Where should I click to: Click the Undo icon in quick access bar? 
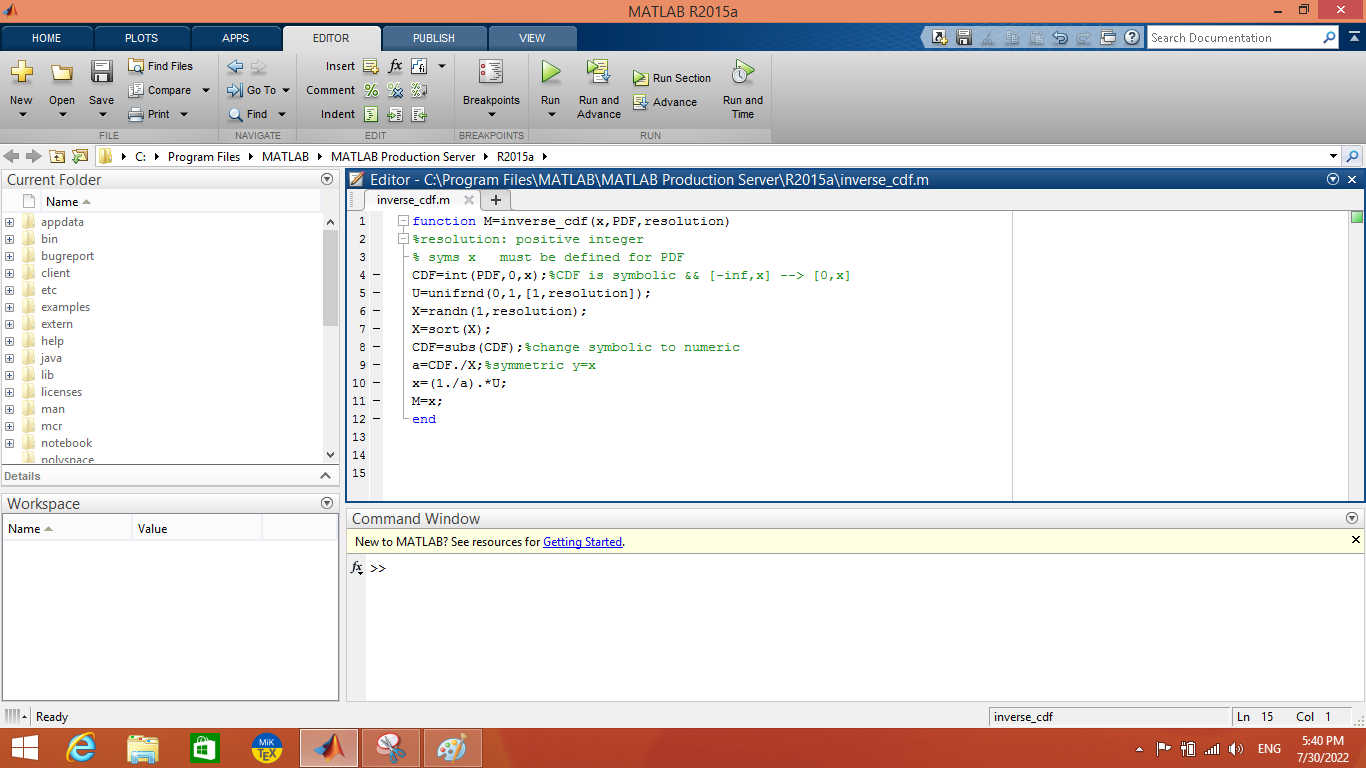[x=1060, y=38]
